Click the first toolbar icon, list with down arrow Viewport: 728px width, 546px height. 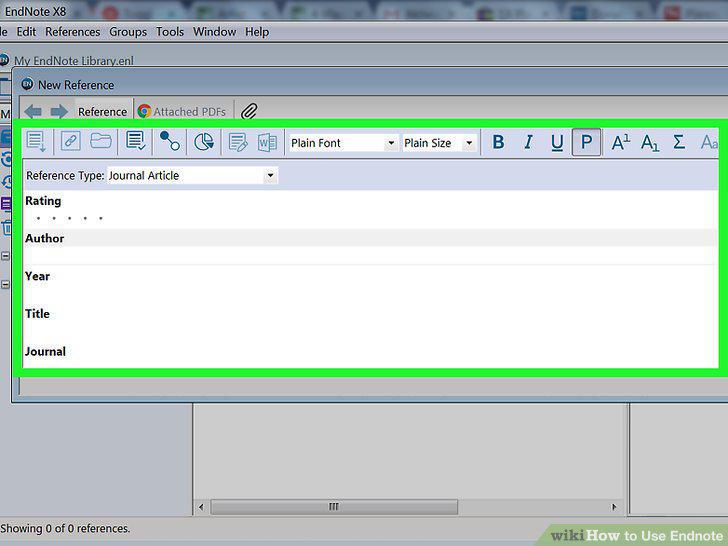[x=36, y=142]
